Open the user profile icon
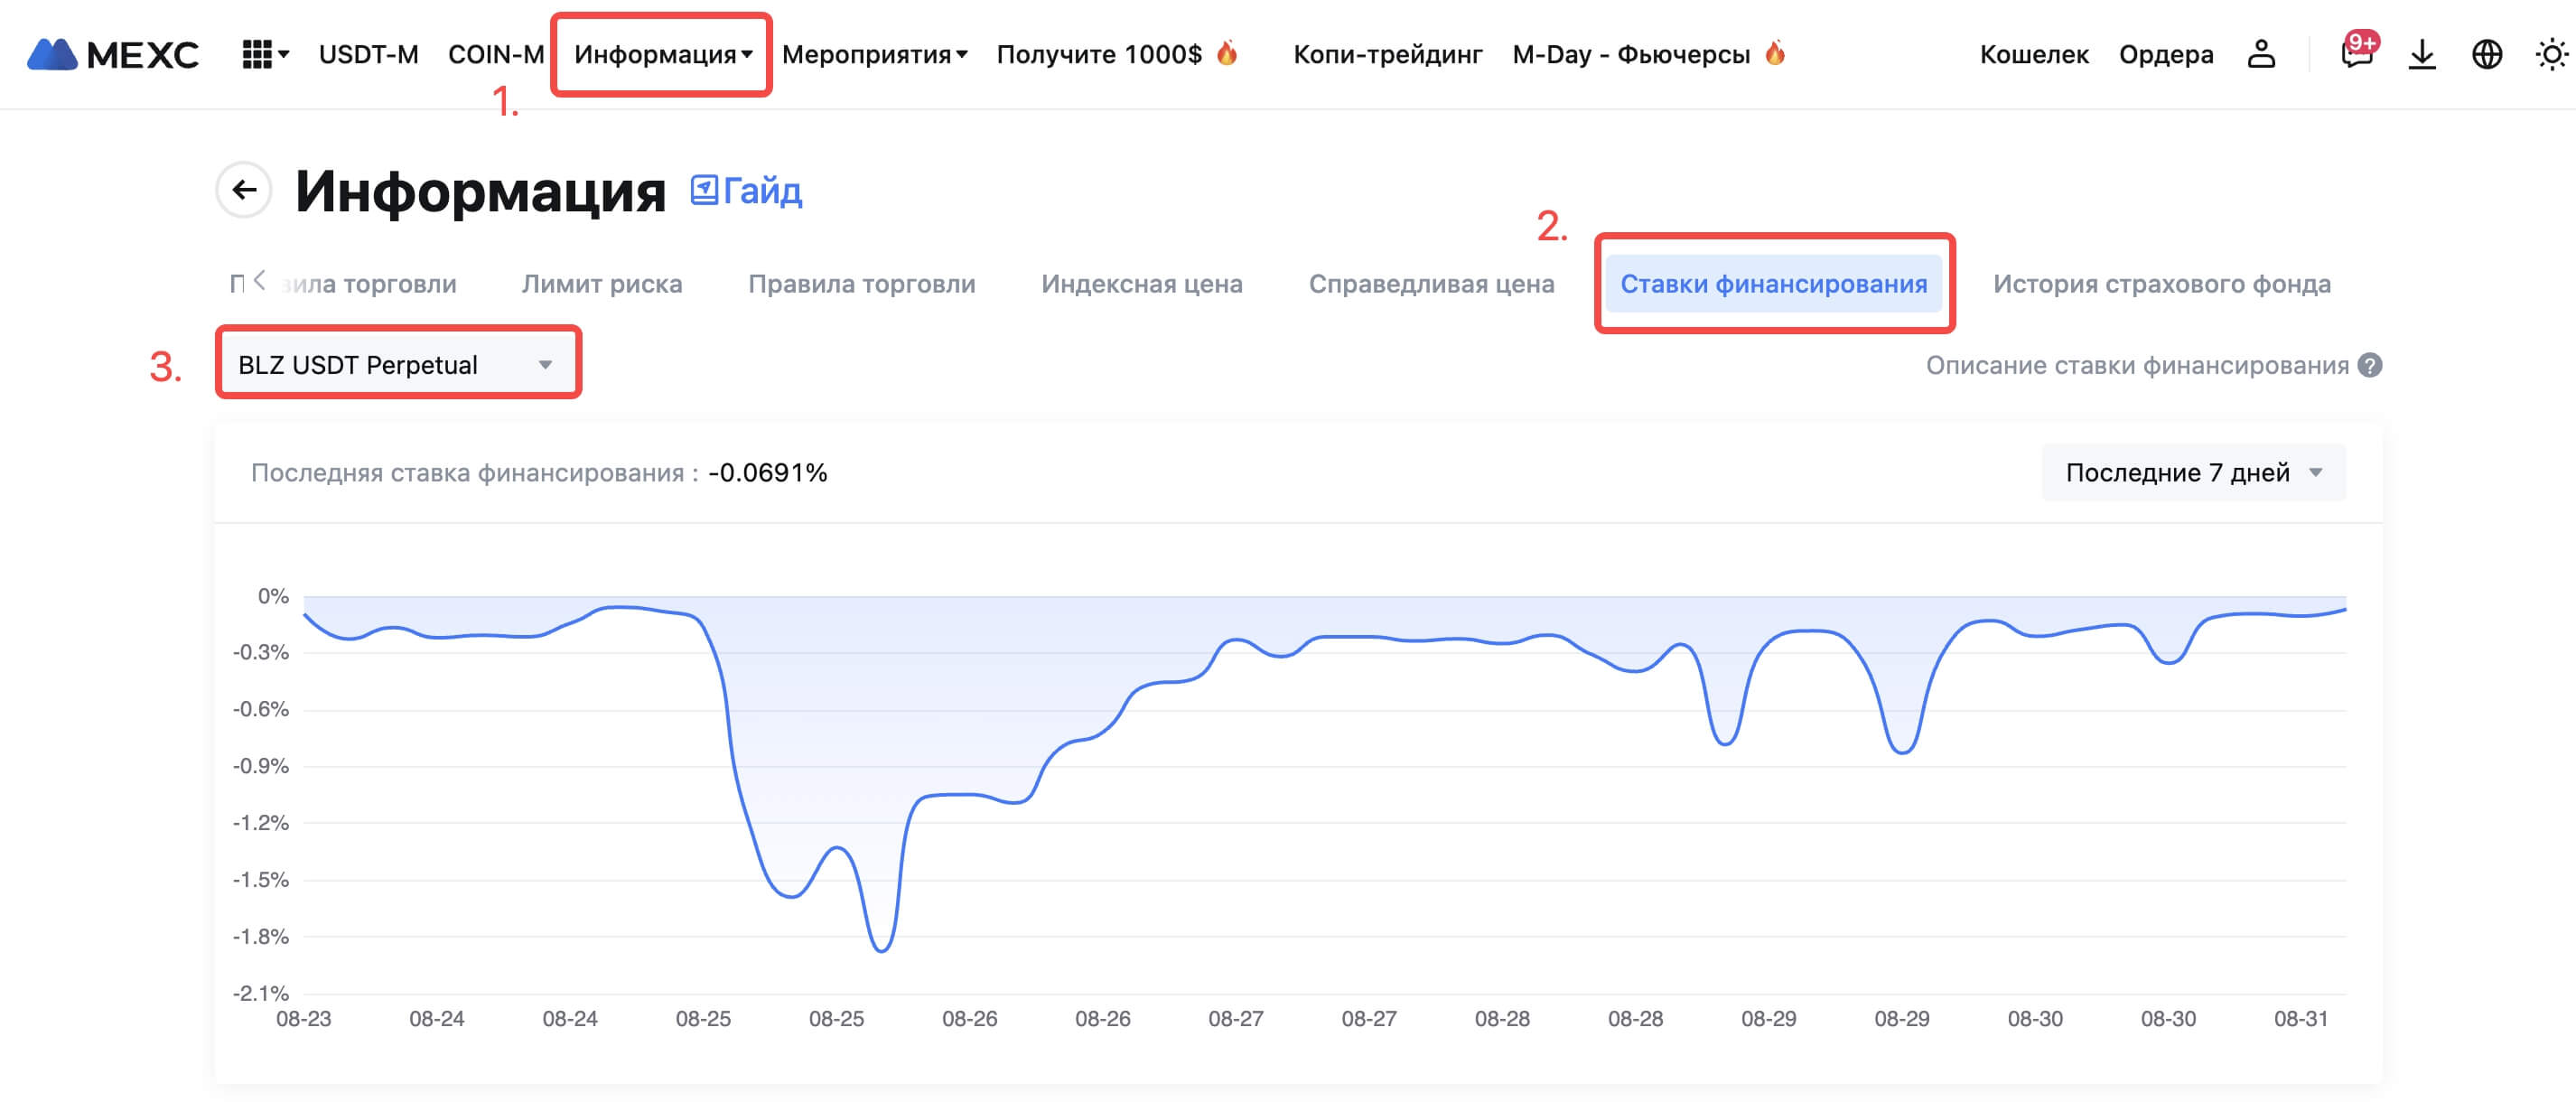 (x=2261, y=54)
